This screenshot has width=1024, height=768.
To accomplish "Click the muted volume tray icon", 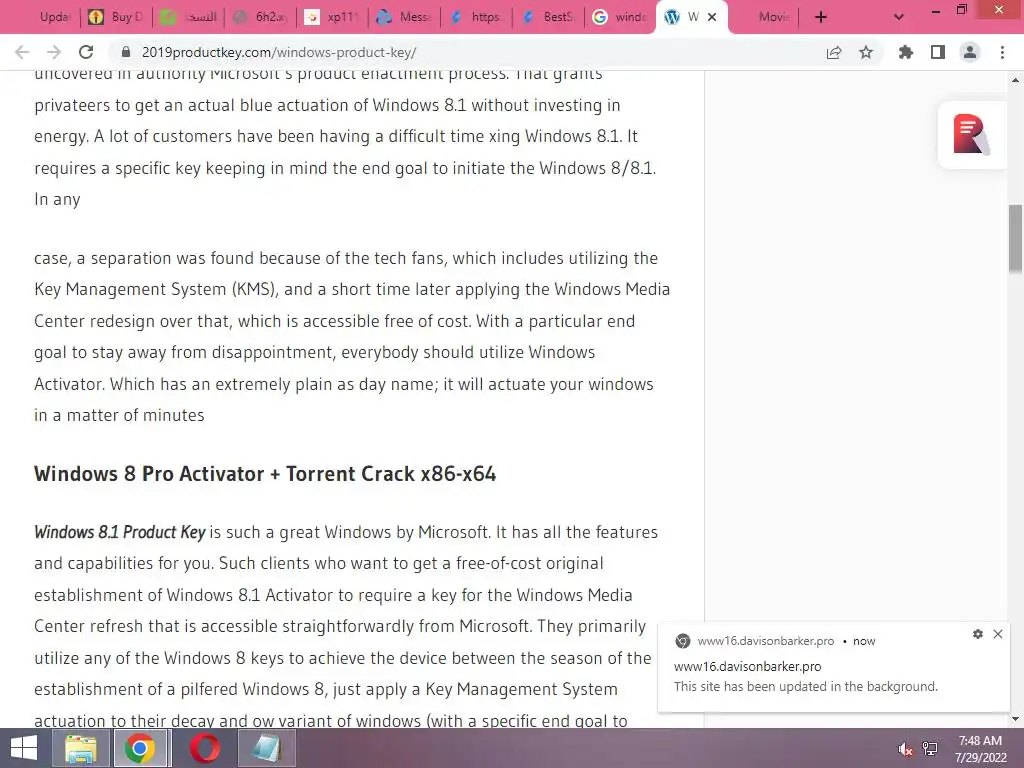I will pyautogui.click(x=905, y=749).
